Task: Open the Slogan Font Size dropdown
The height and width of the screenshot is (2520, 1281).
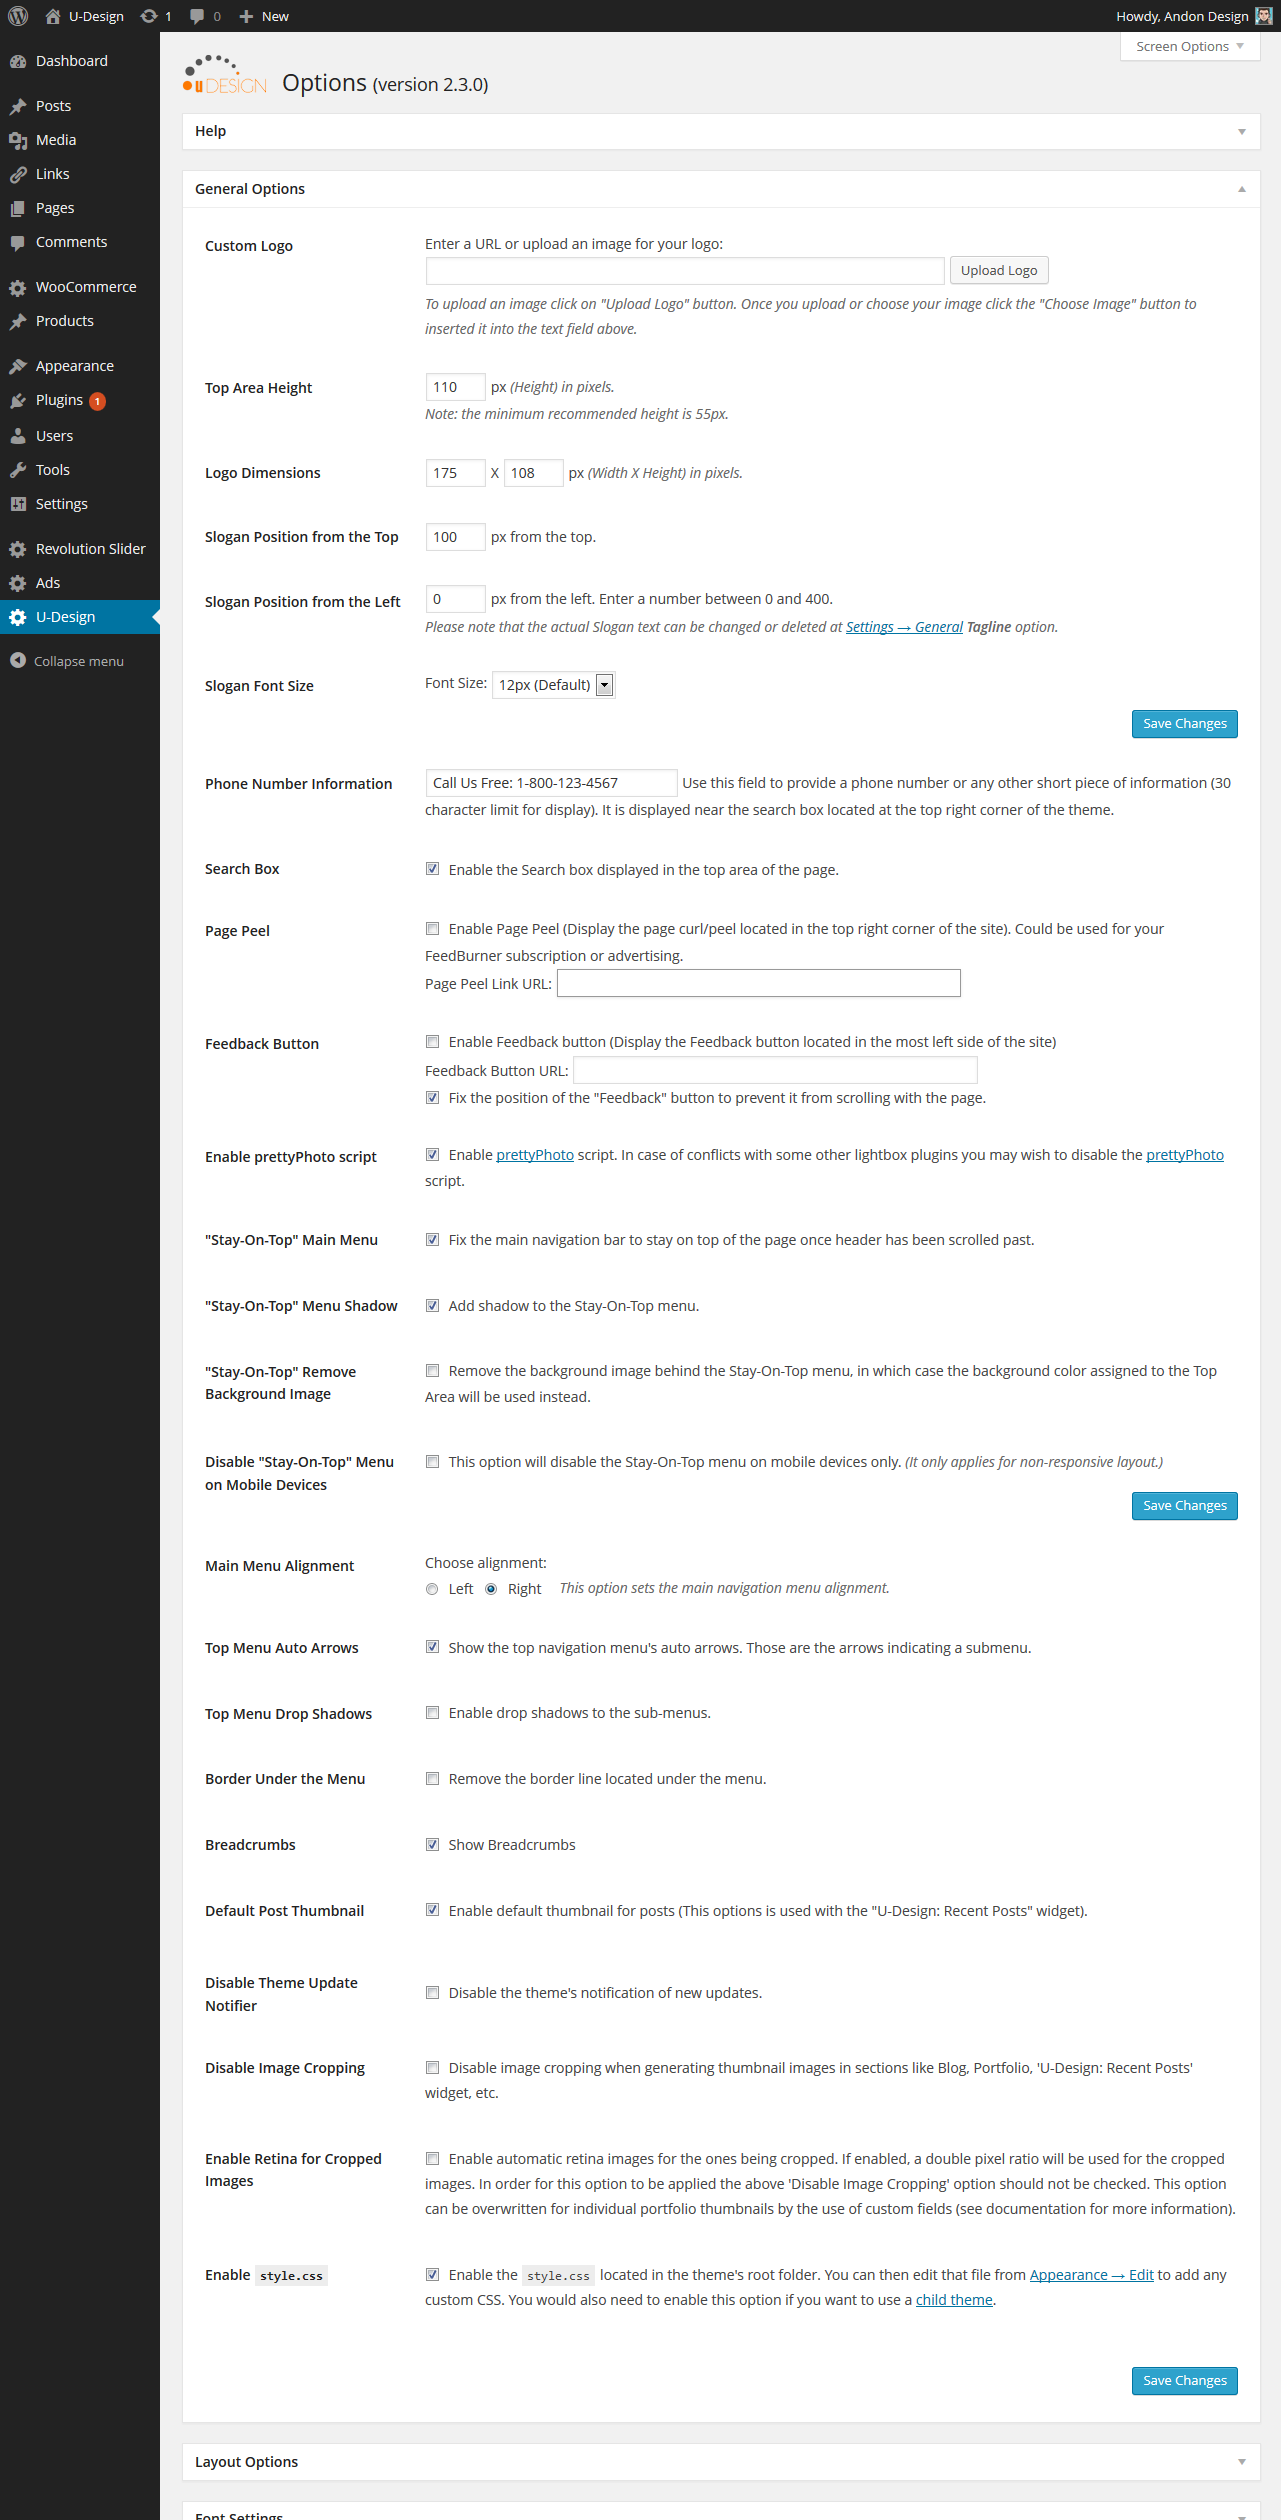Action: (x=553, y=685)
